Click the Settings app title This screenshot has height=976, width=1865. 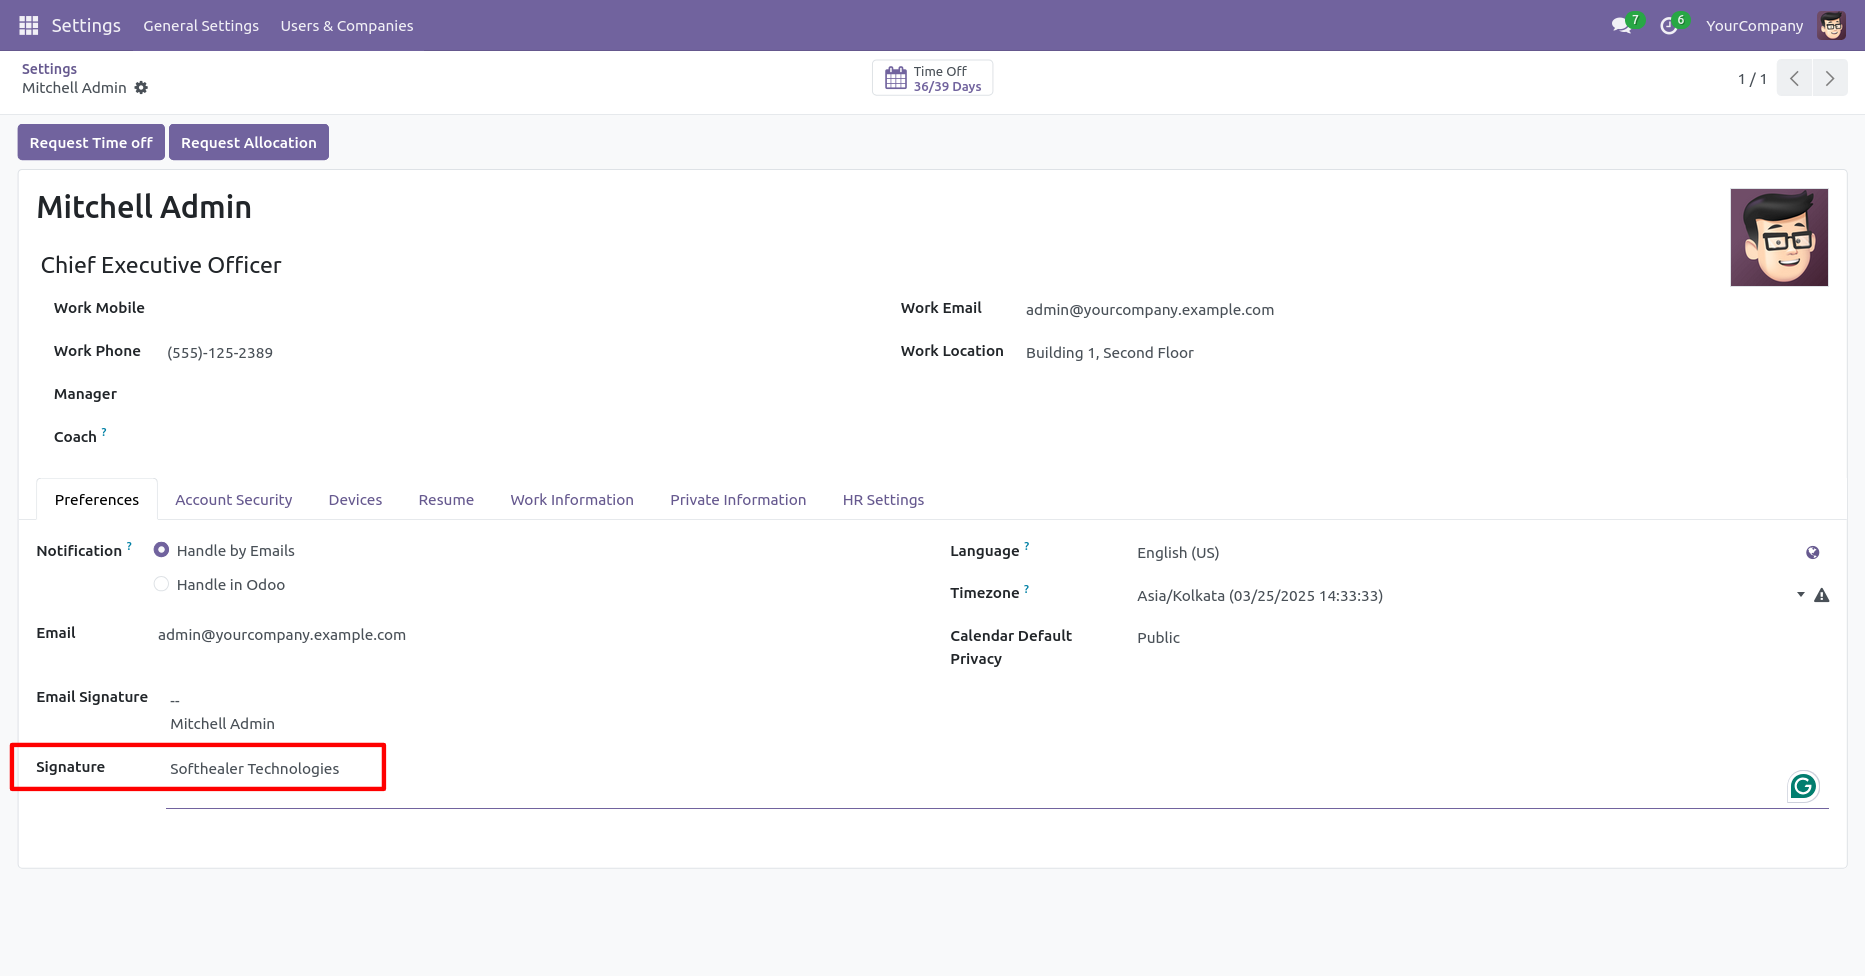coord(86,26)
